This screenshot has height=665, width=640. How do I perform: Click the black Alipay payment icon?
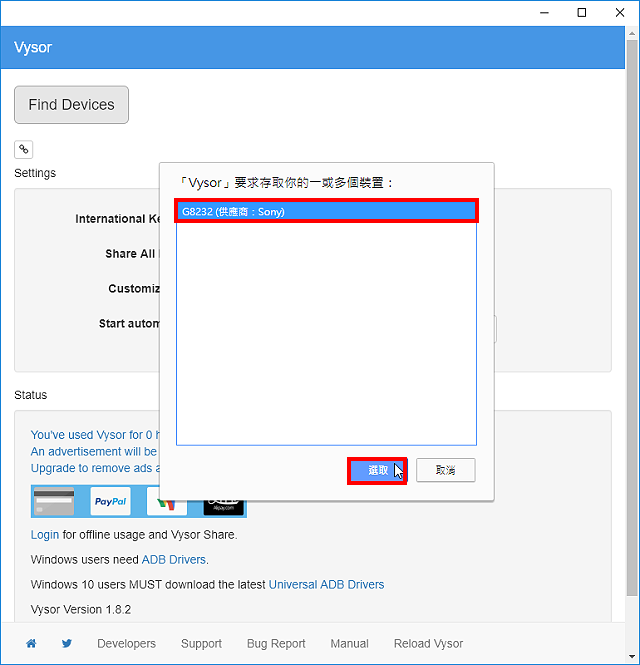(x=224, y=508)
